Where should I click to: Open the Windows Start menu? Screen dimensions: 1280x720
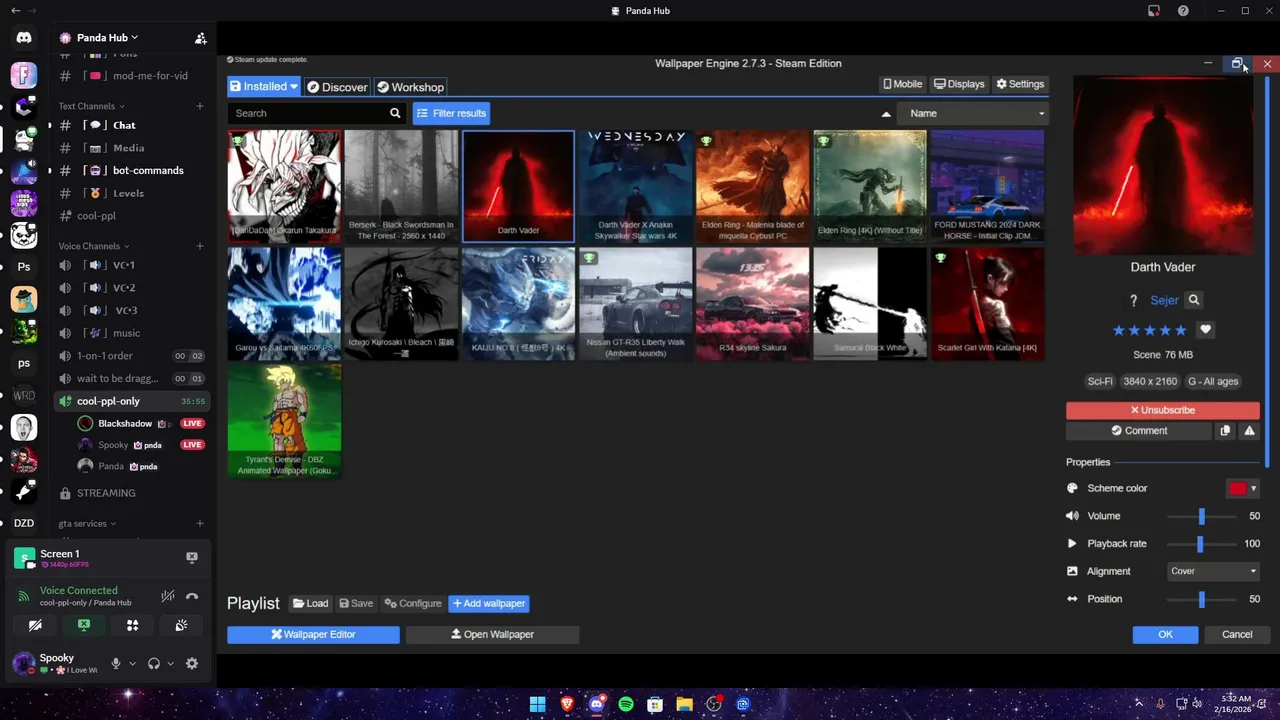[538, 704]
